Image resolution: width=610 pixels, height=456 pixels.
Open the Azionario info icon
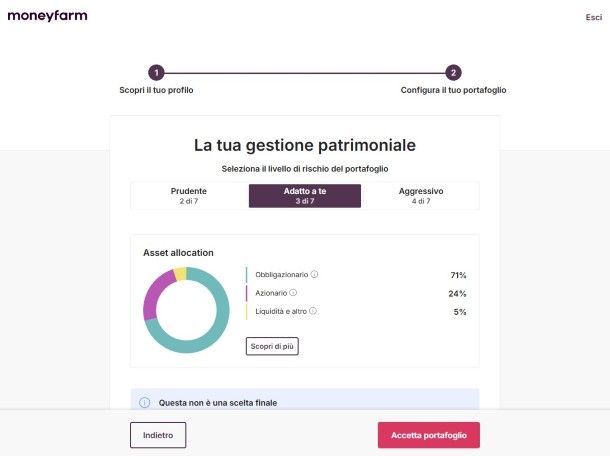tap(293, 293)
